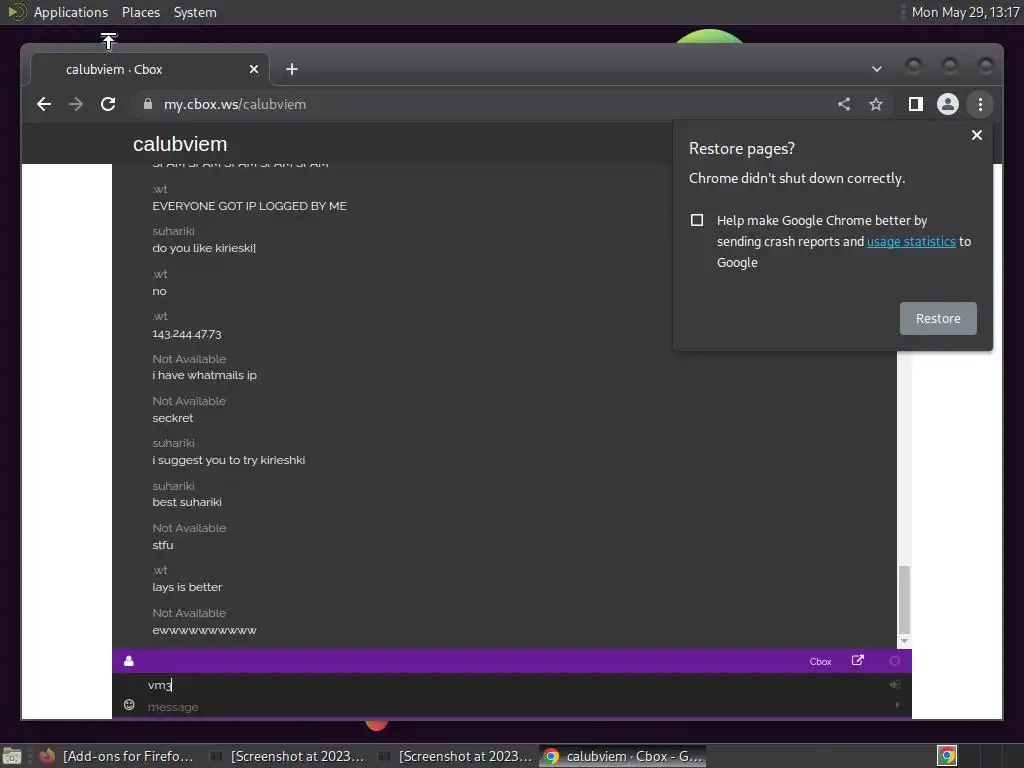Click the message reading no
The height and width of the screenshot is (768, 1024).
tap(159, 291)
